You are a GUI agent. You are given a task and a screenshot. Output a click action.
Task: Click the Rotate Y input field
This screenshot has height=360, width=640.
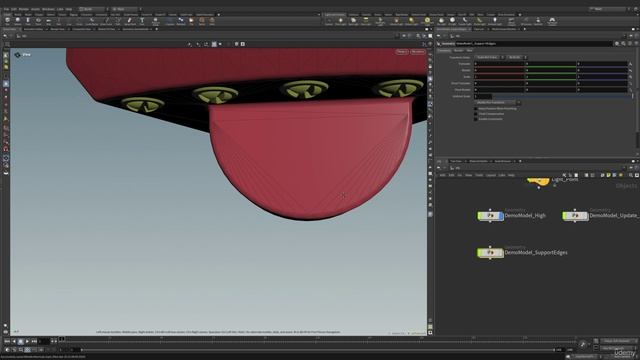point(551,70)
